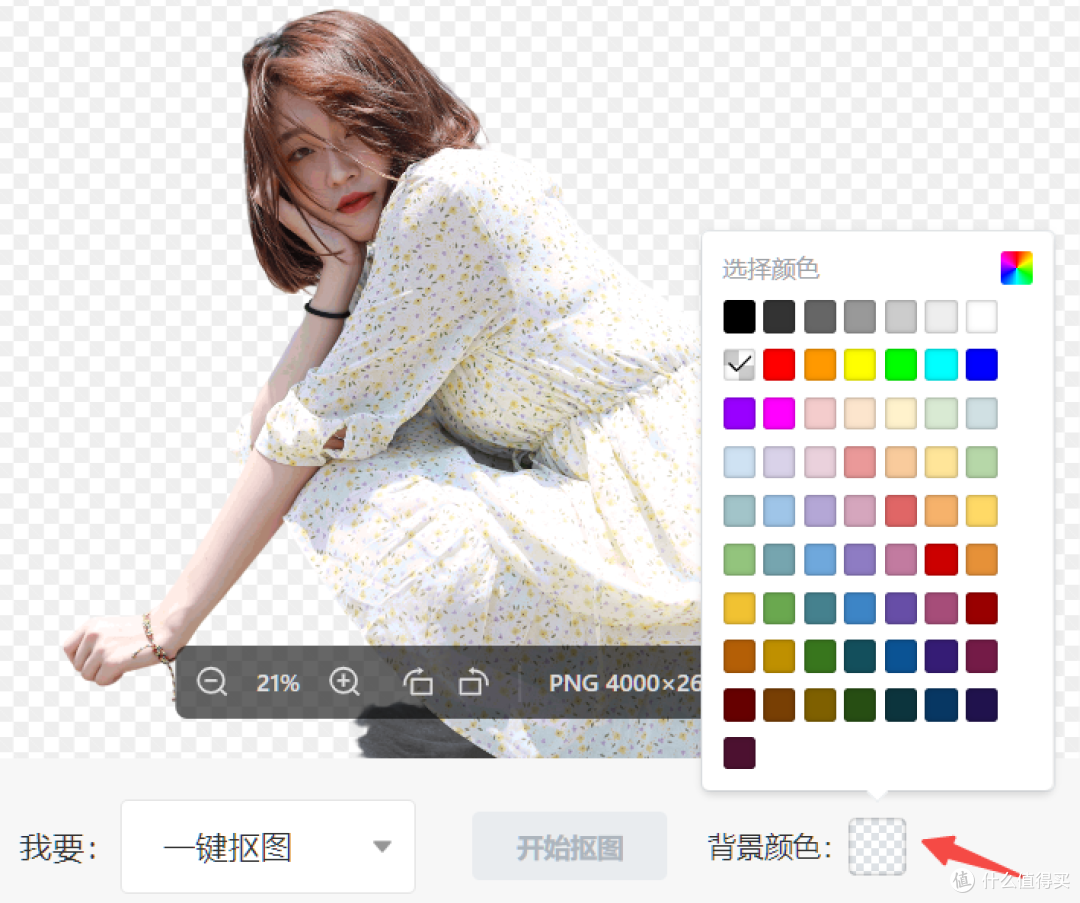This screenshot has width=1080, height=903.
Task: Select the checked transparent swatch in palette
Action: coord(739,365)
